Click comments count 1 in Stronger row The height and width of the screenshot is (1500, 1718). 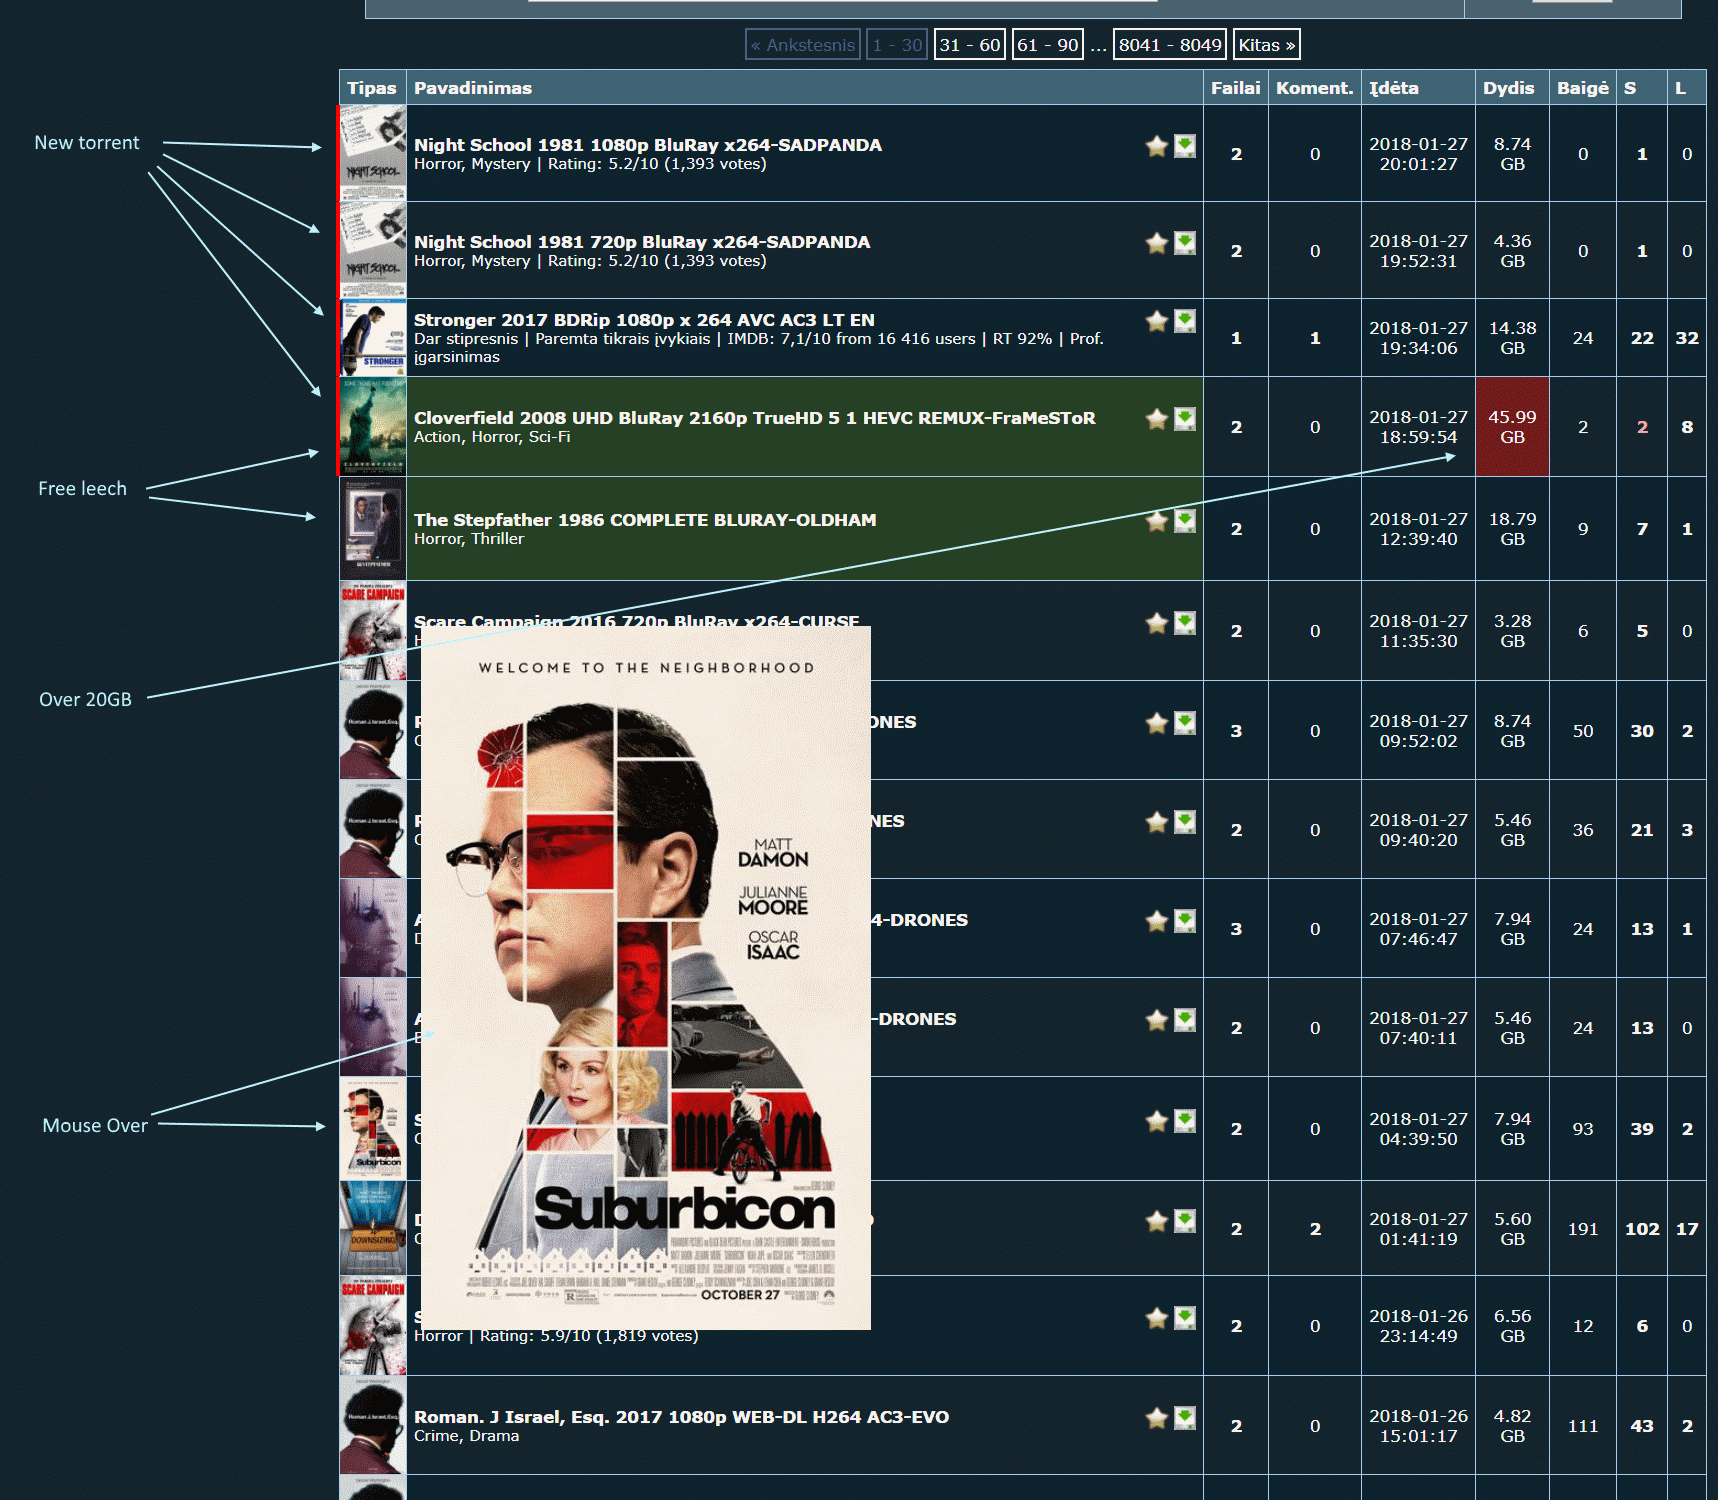[x=1315, y=338]
